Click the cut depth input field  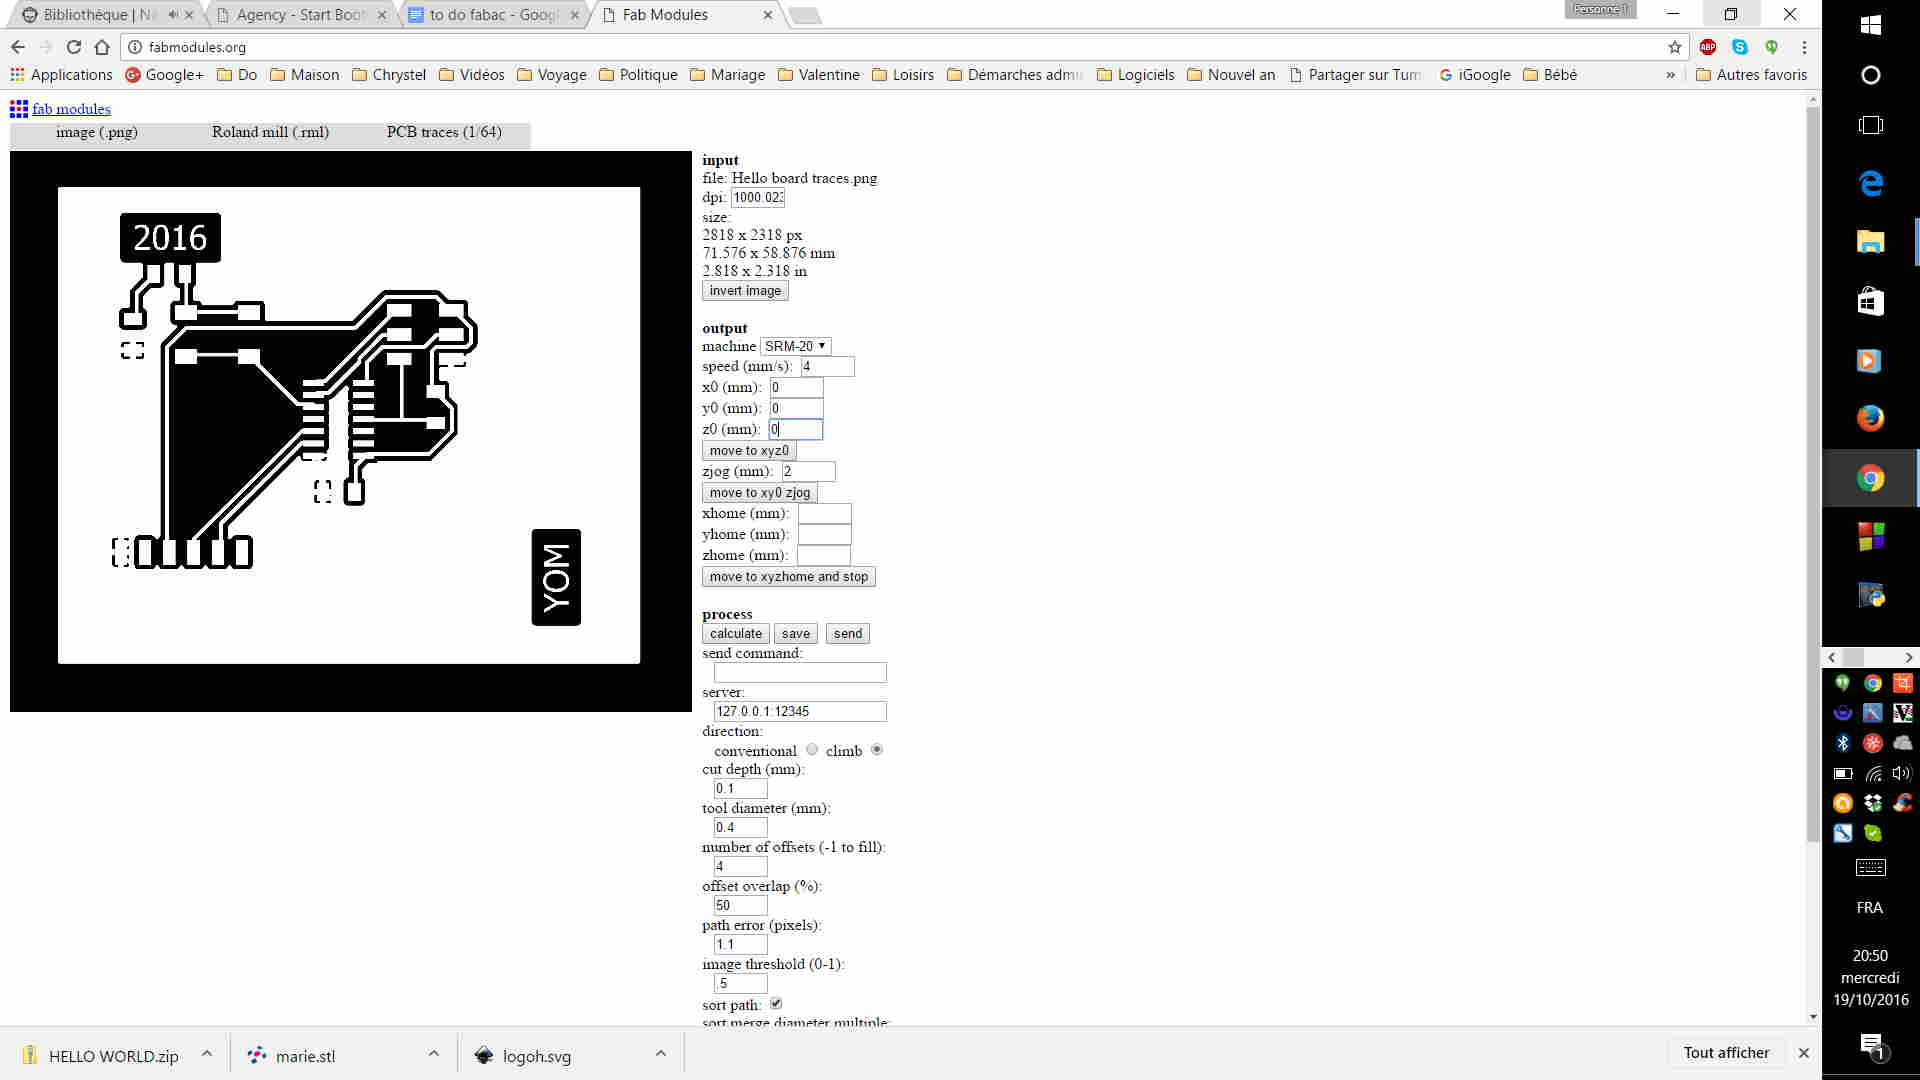[740, 789]
